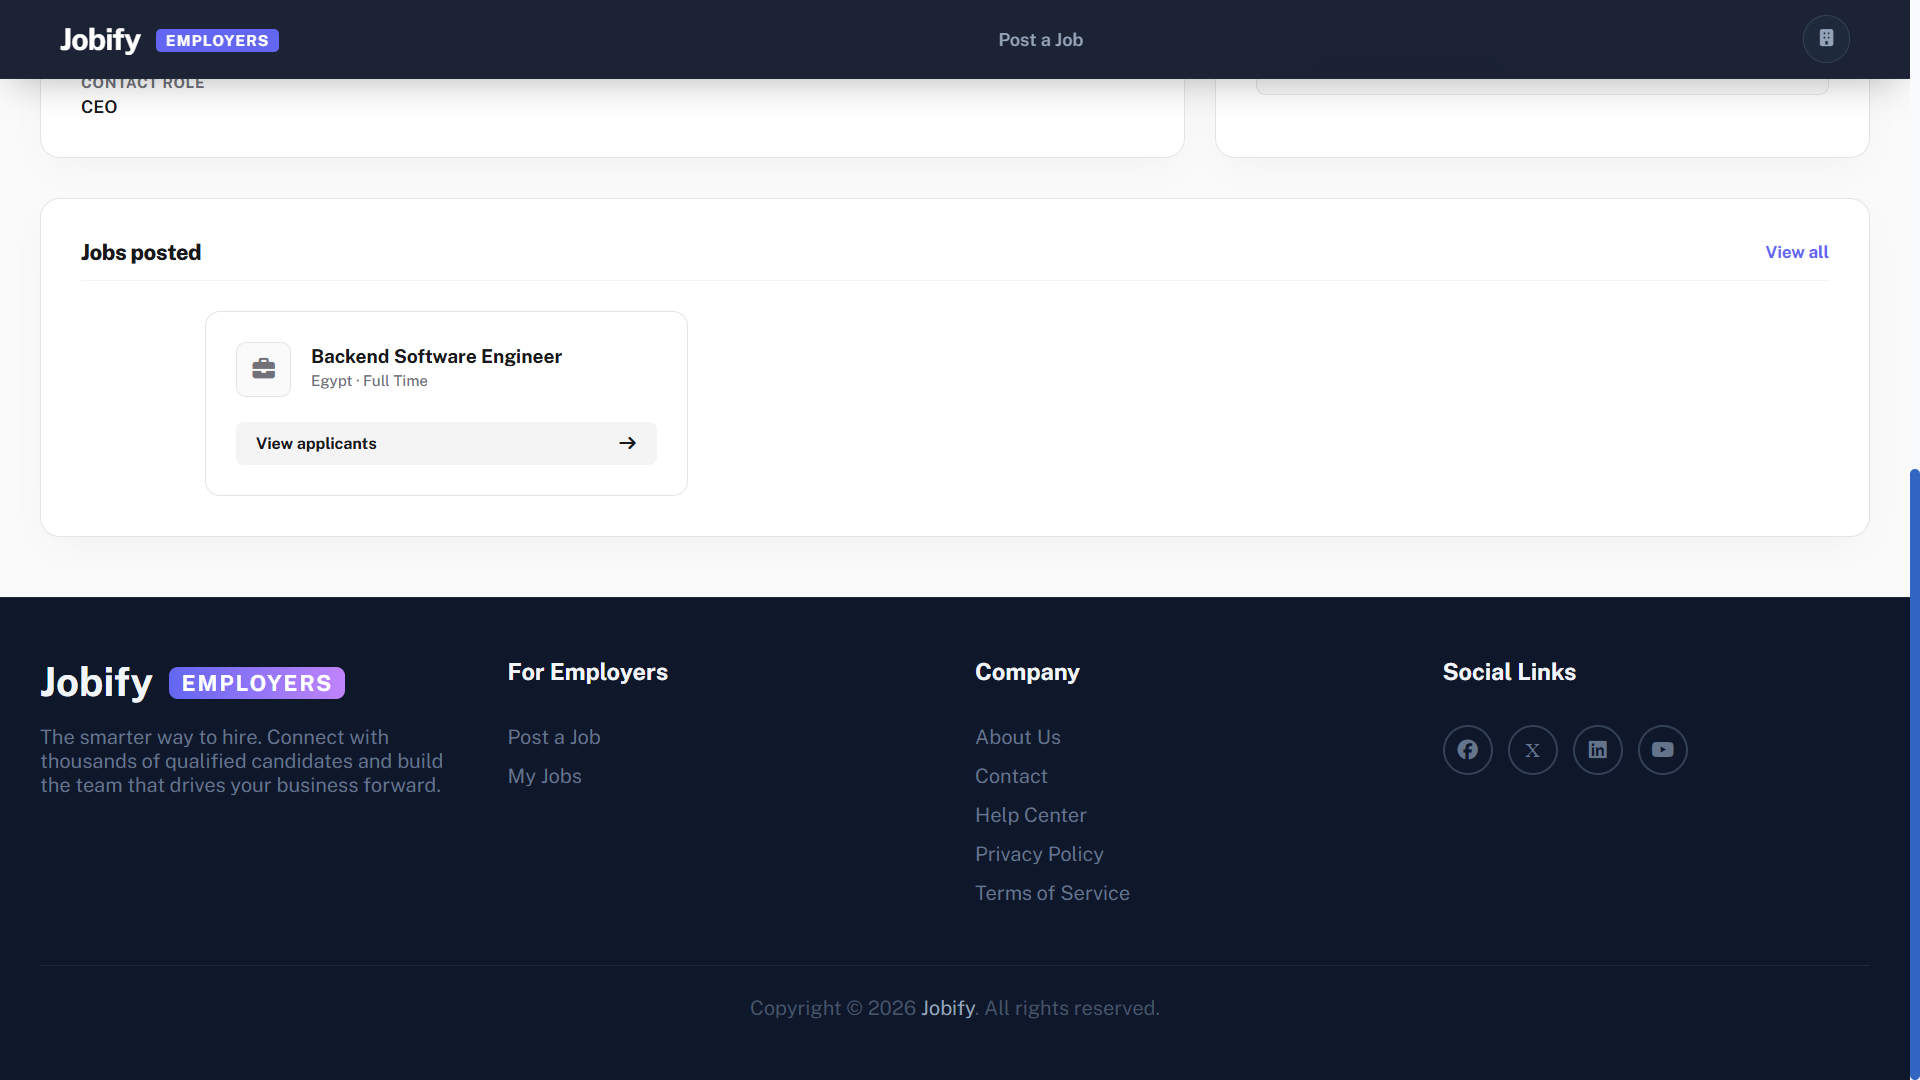Click View applicants button

[x=446, y=443]
